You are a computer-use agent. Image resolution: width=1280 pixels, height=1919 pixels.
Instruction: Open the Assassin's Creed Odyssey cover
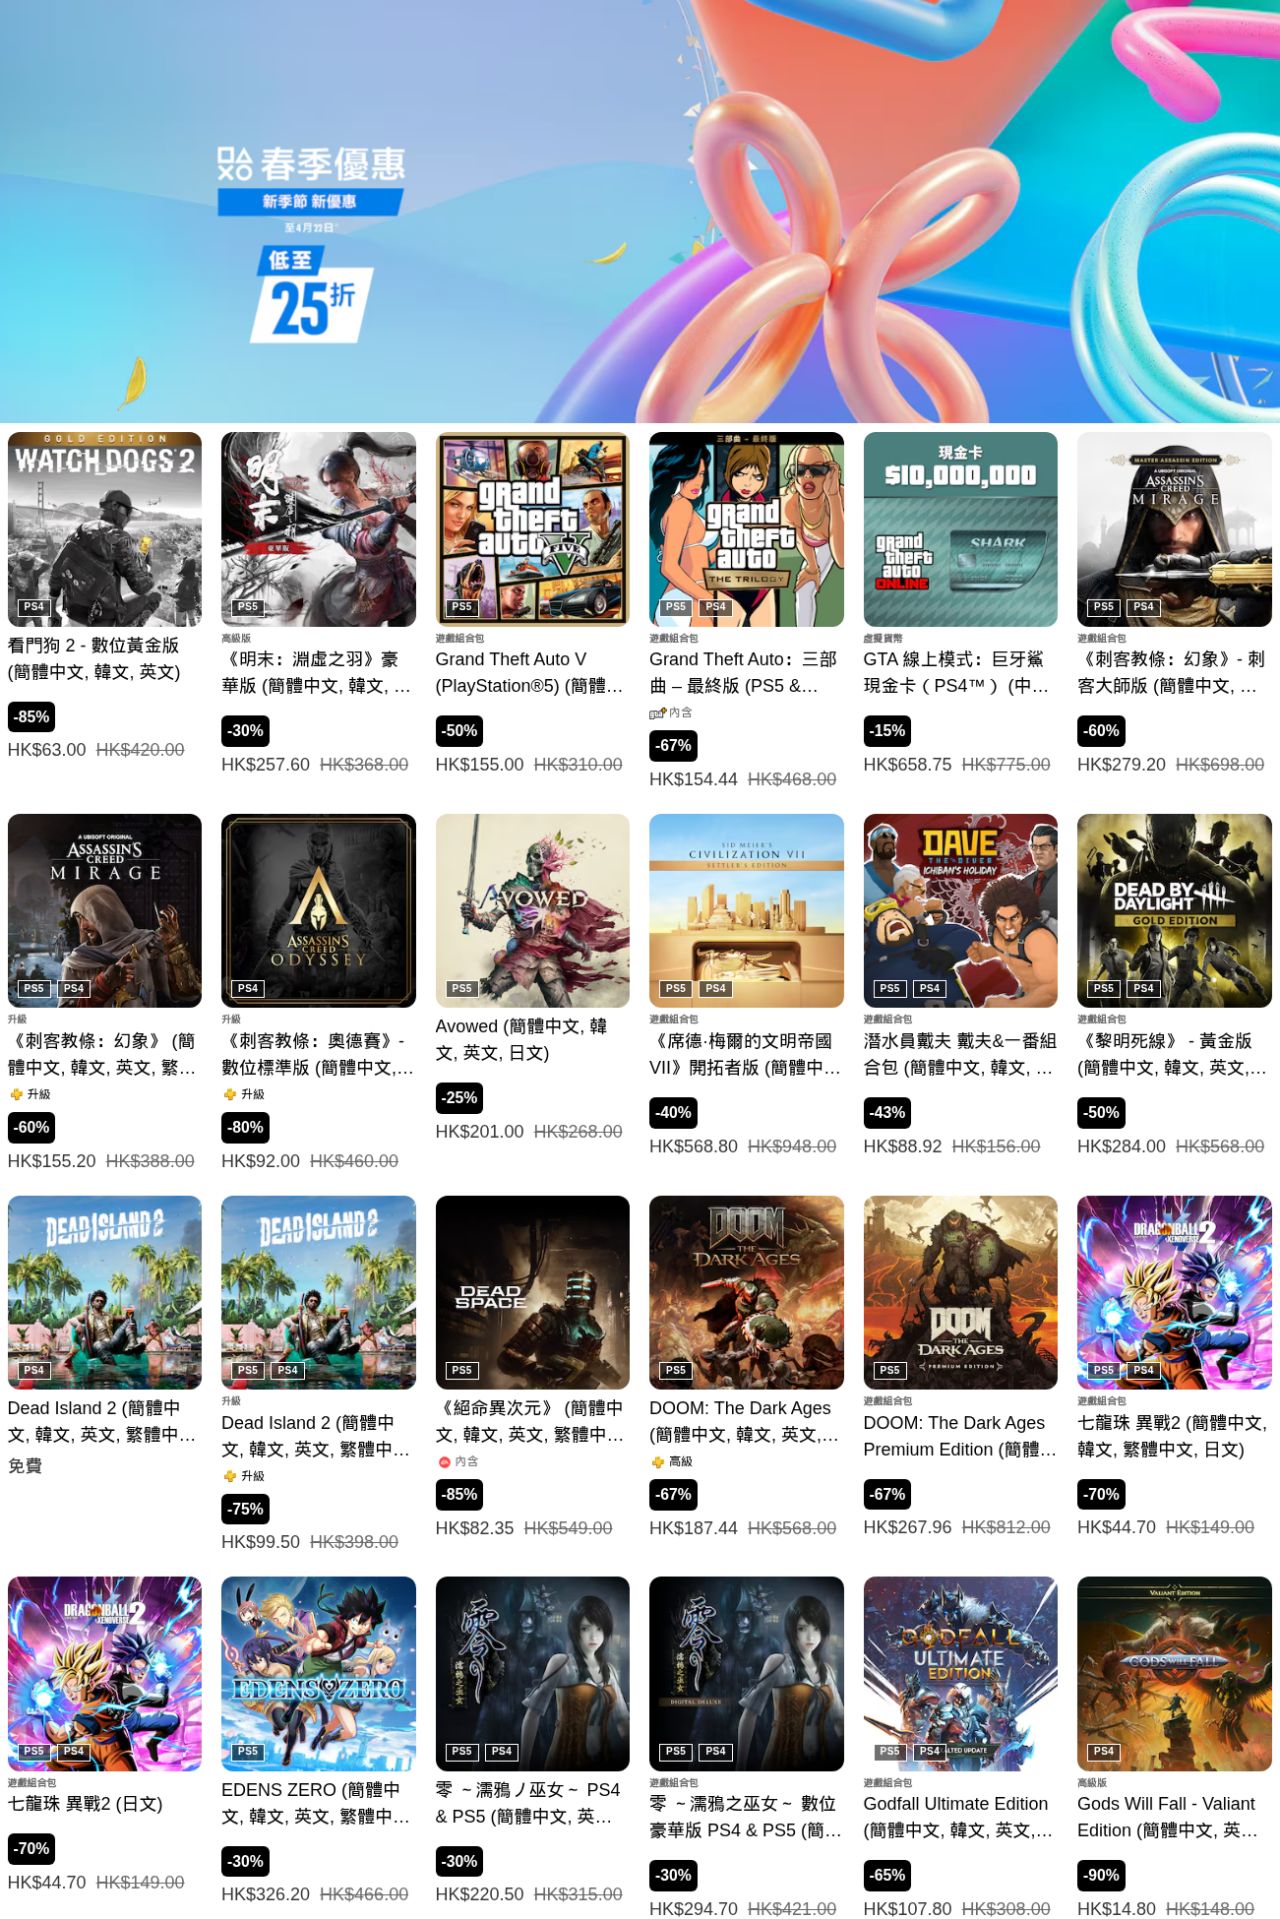[x=318, y=910]
